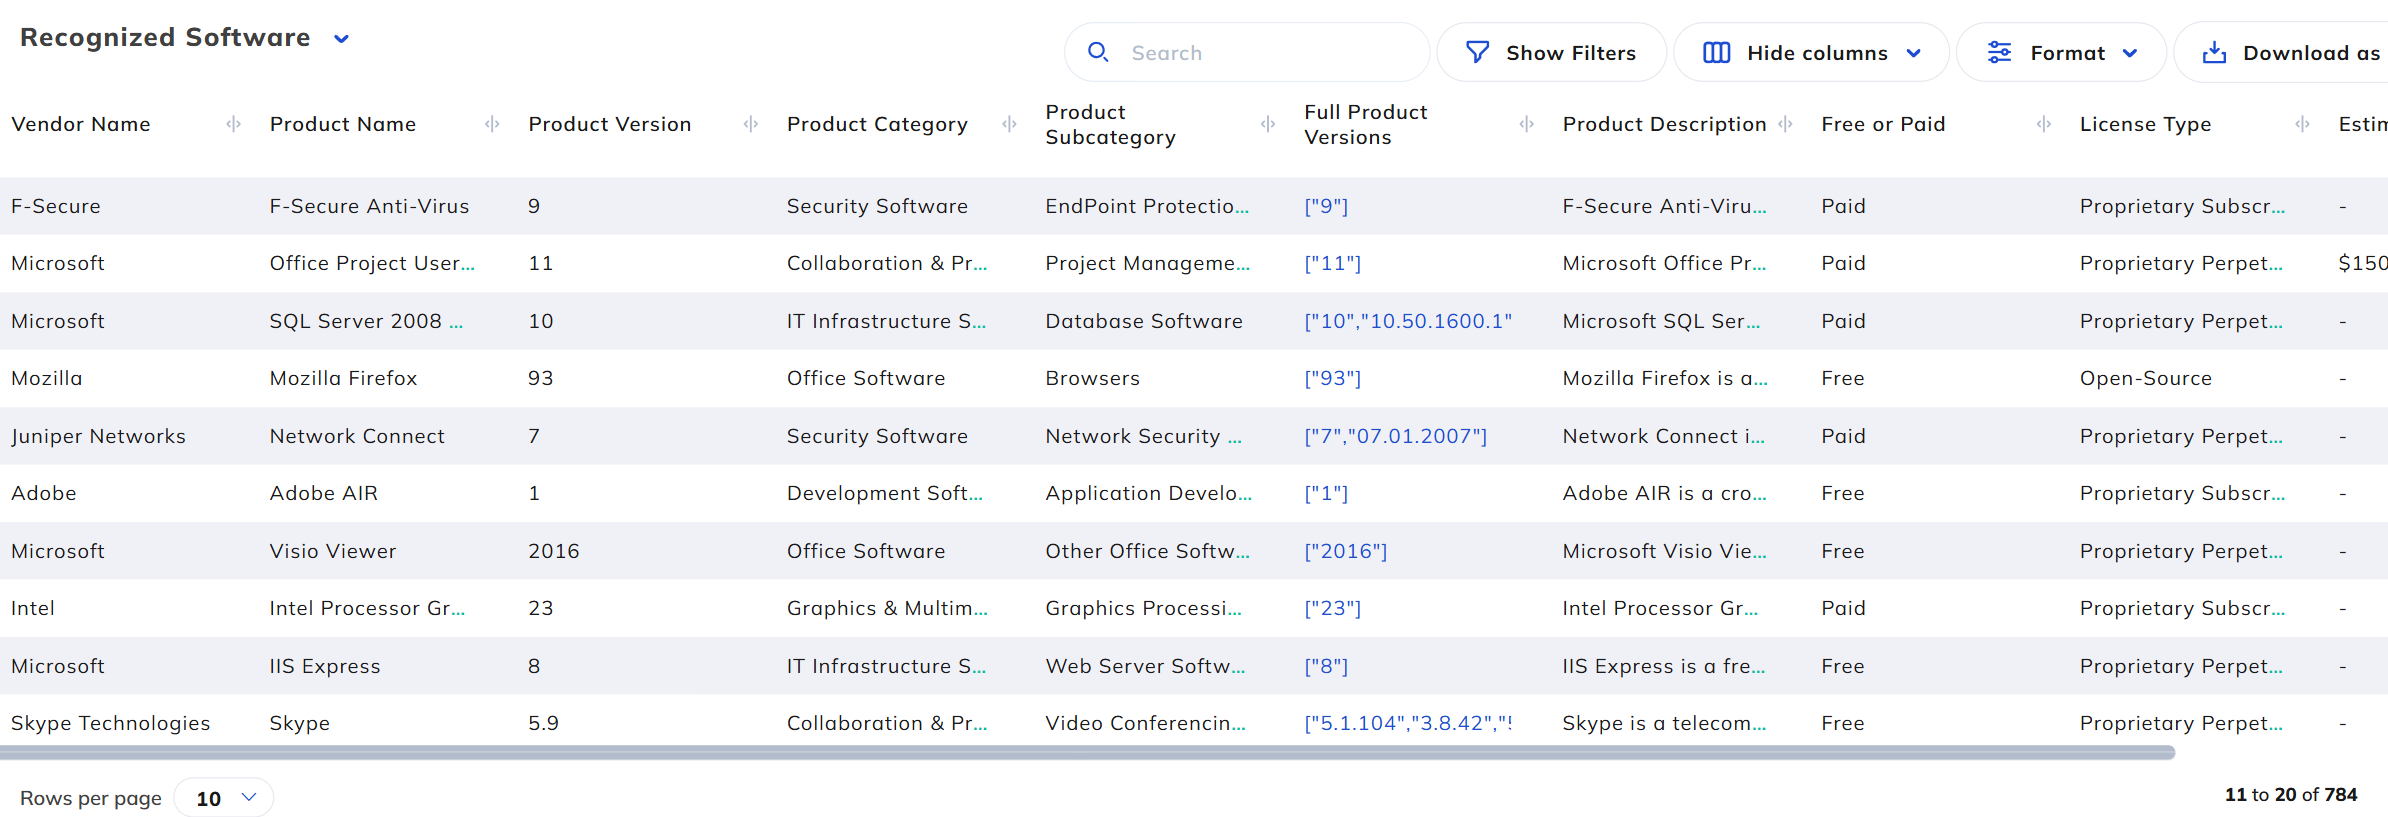Open the ["7","07.01.2007"] versions link
Image resolution: width=2388 pixels, height=817 pixels.
coord(1395,436)
